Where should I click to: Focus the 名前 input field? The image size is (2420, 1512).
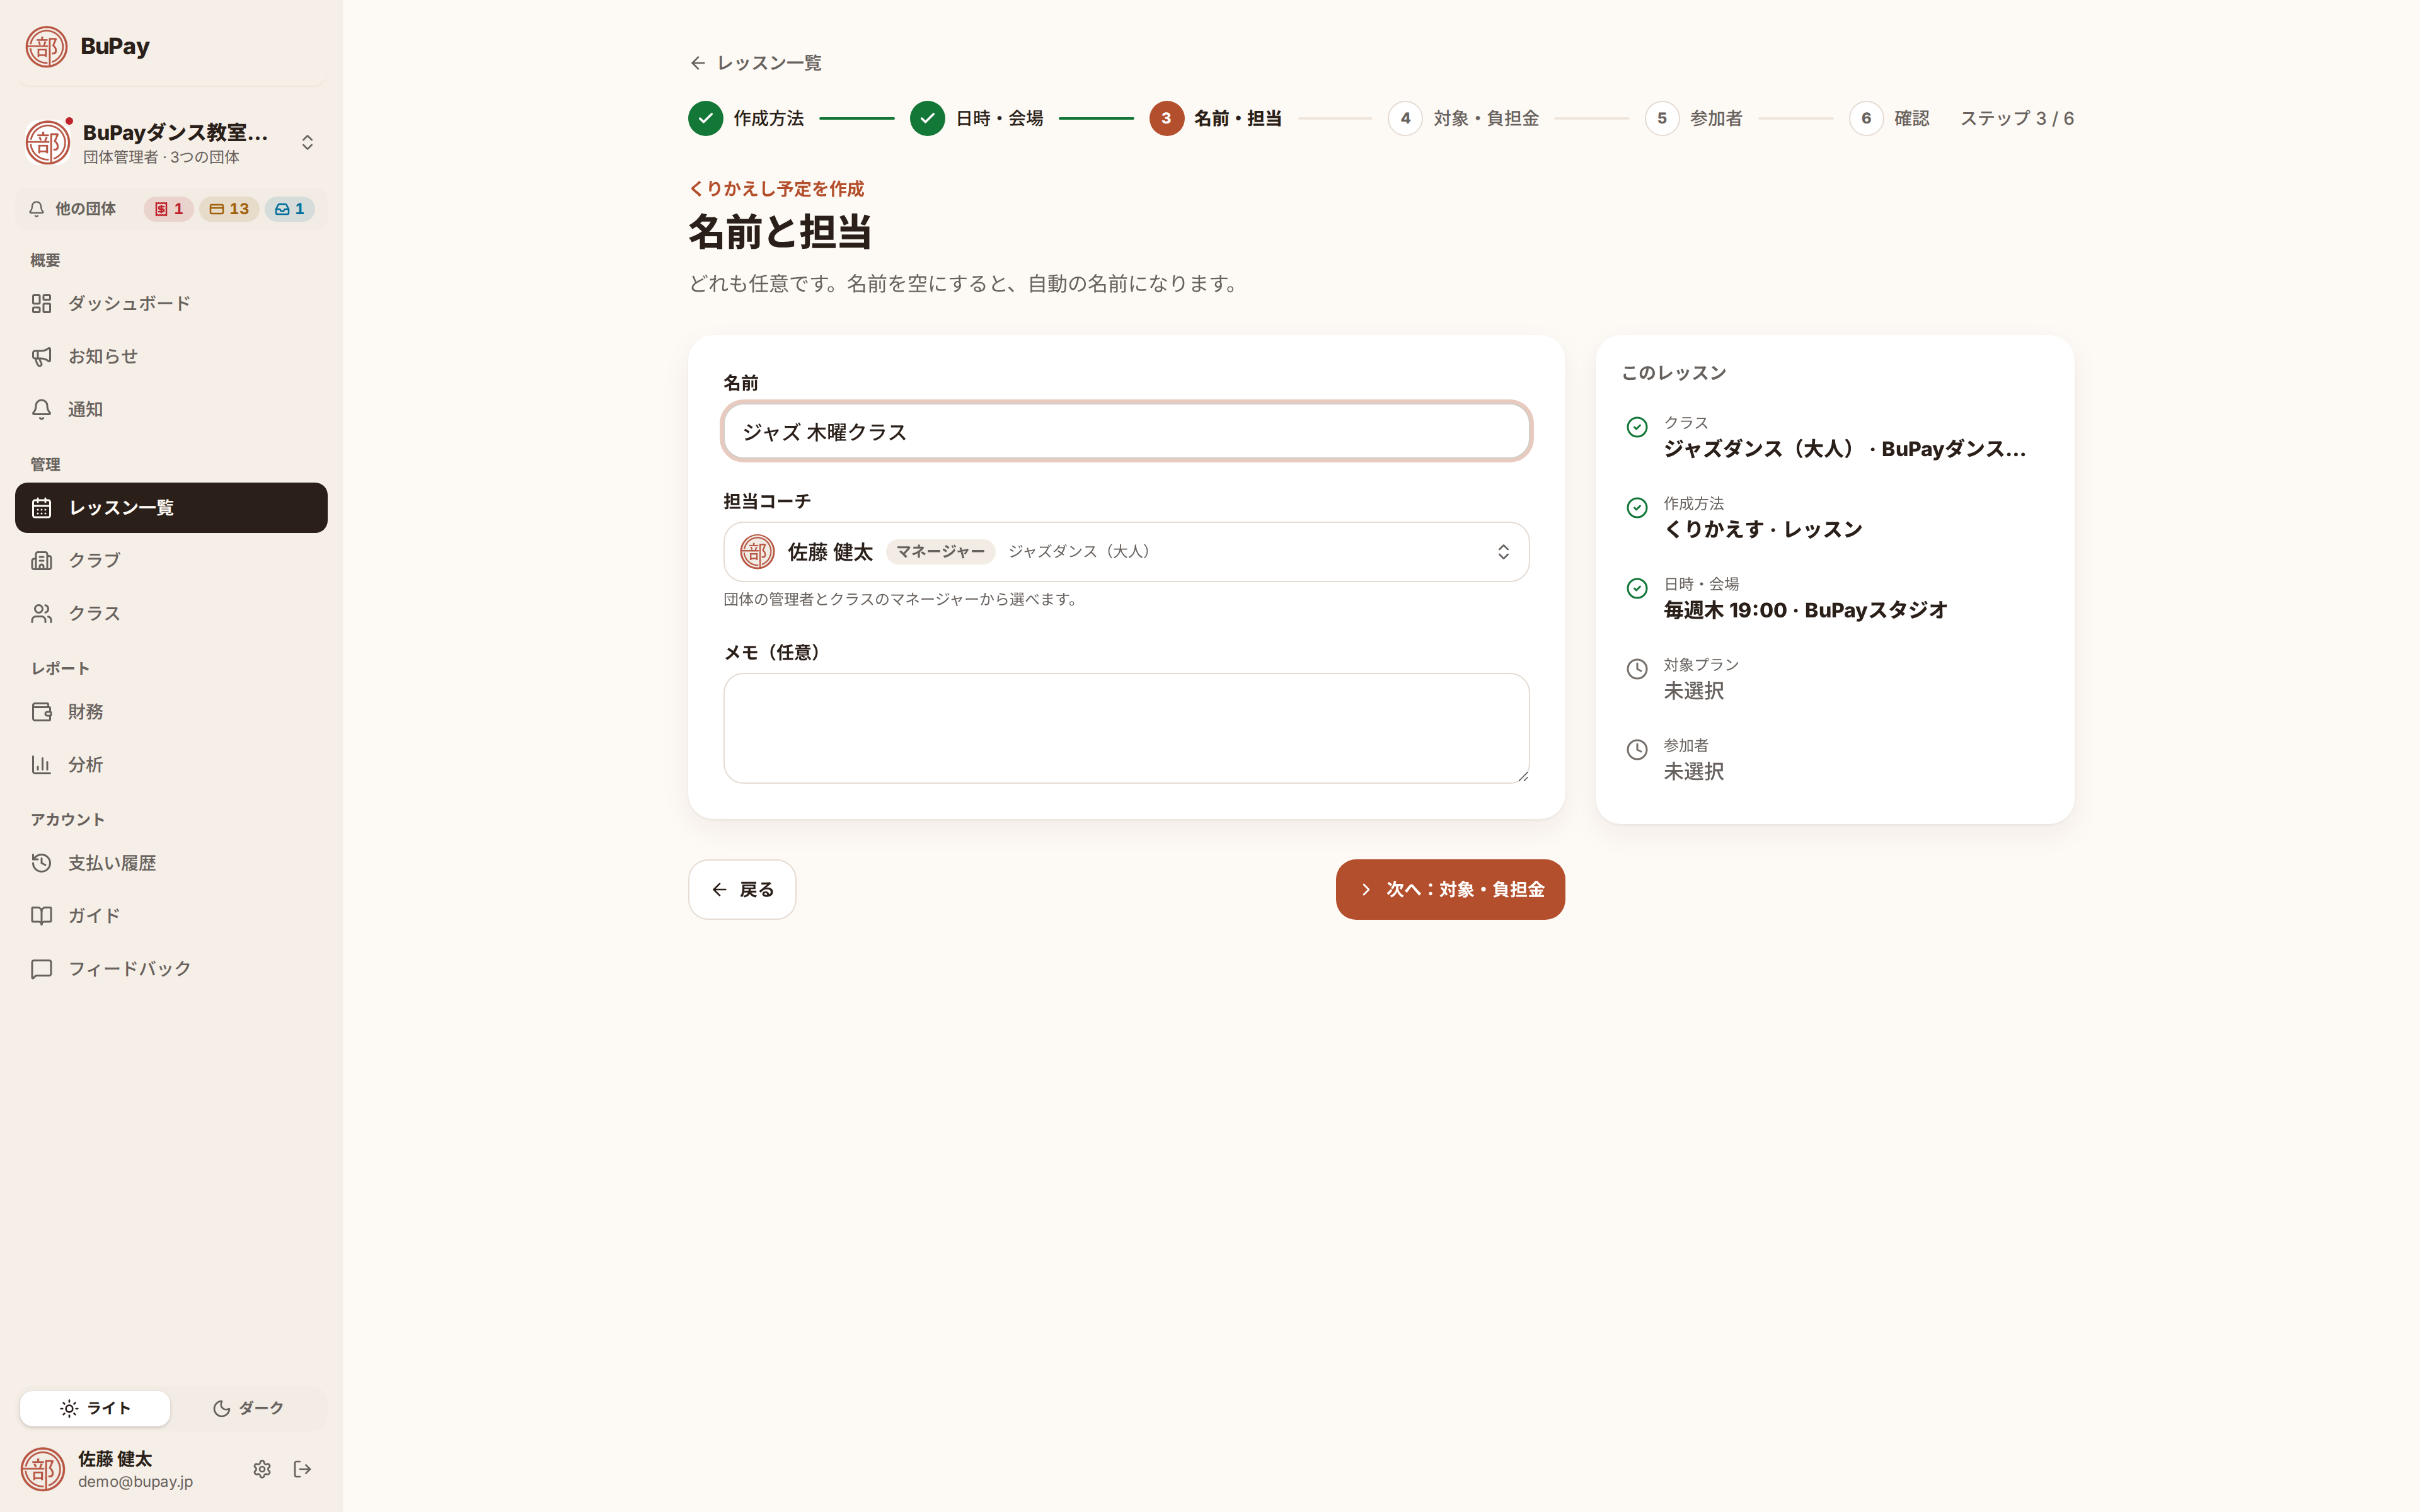click(1126, 432)
